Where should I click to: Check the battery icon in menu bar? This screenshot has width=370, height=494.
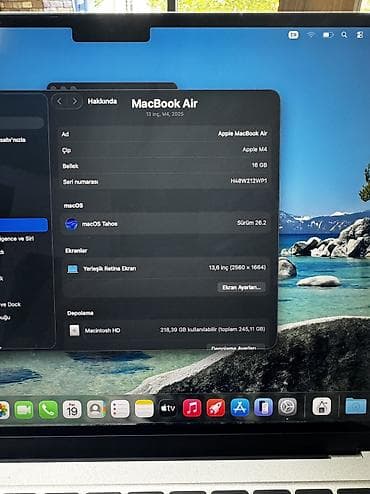pyautogui.click(x=328, y=35)
